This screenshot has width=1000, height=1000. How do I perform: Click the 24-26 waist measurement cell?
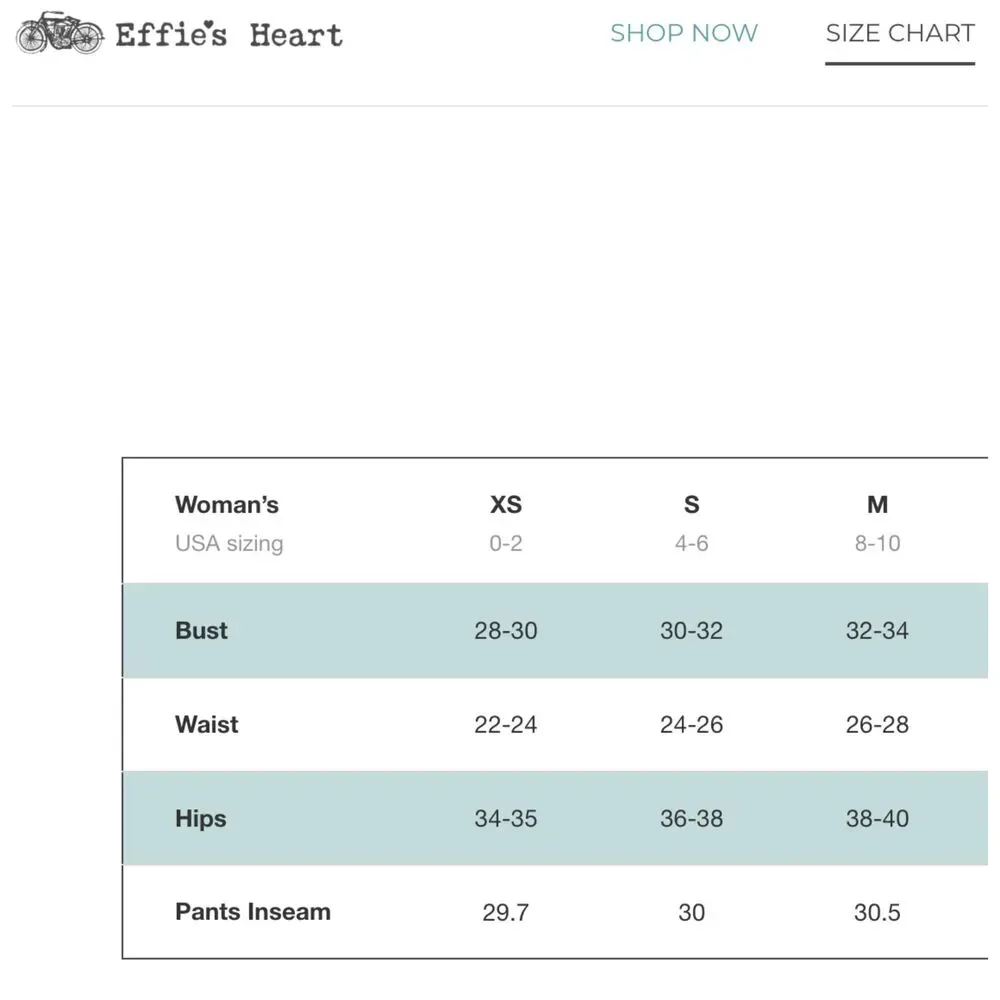[691, 724]
